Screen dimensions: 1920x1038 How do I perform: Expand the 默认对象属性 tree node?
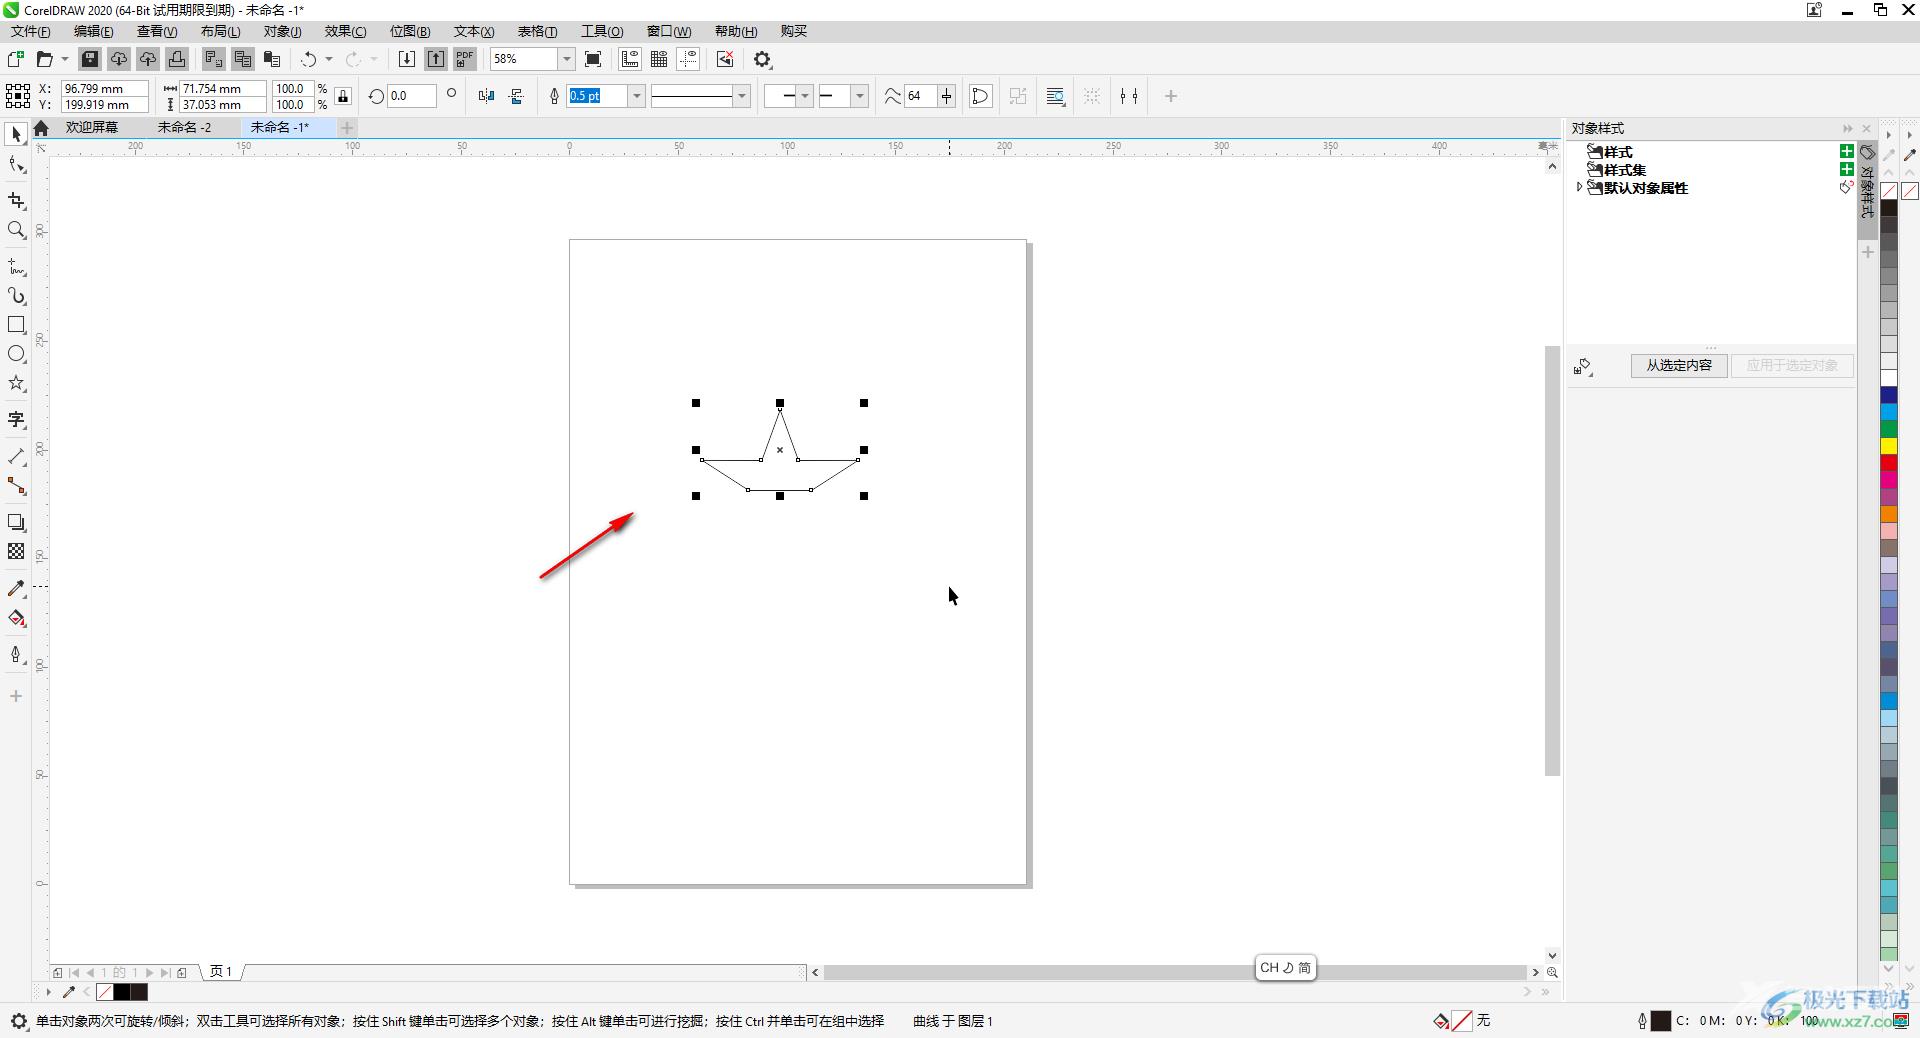1579,187
